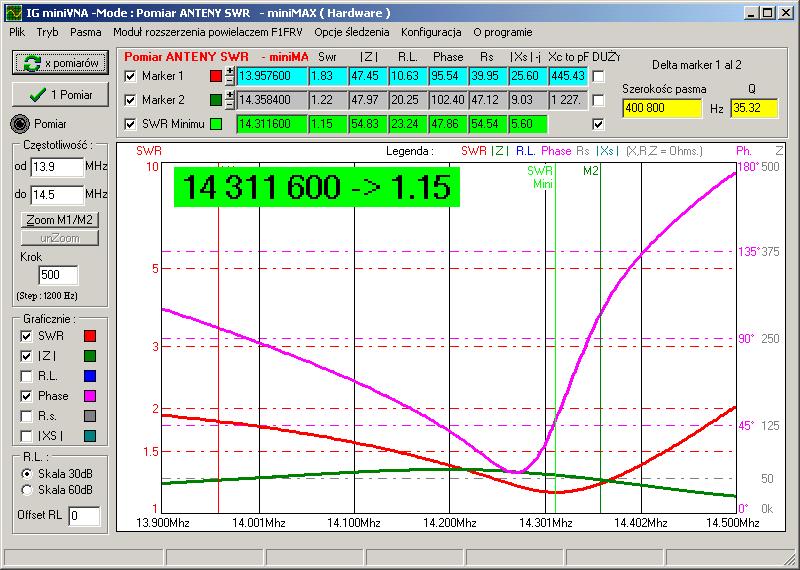The image size is (800, 570).
Task: Click the light green SWR Minimu color square
Action: click(217, 124)
